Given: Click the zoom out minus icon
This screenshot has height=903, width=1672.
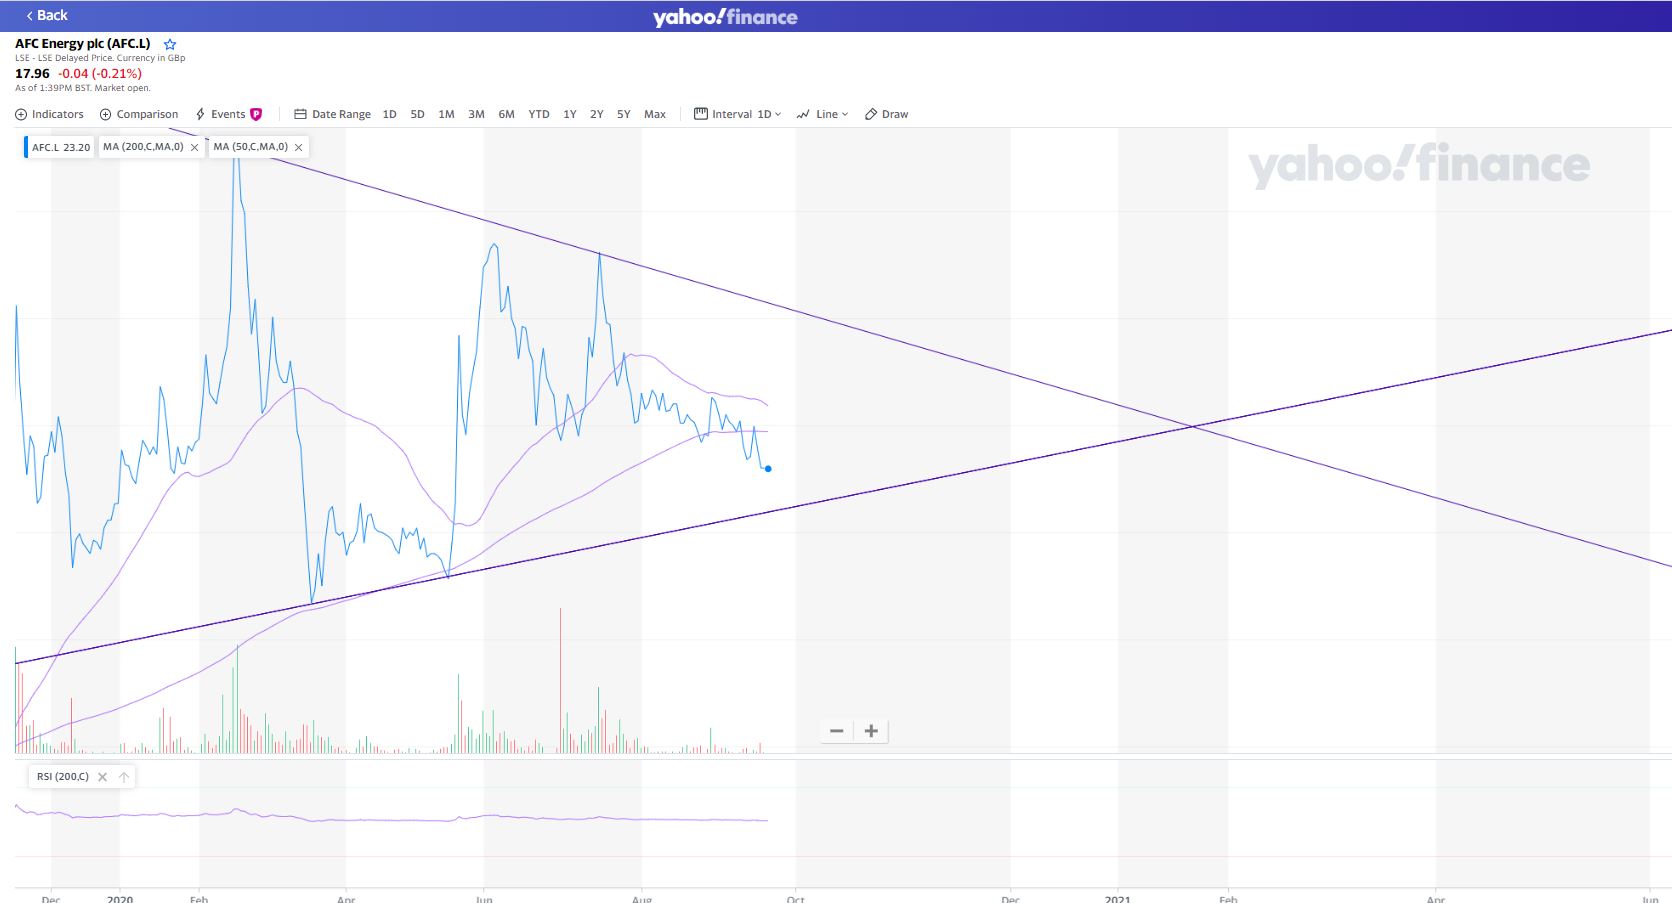Looking at the screenshot, I should [837, 731].
